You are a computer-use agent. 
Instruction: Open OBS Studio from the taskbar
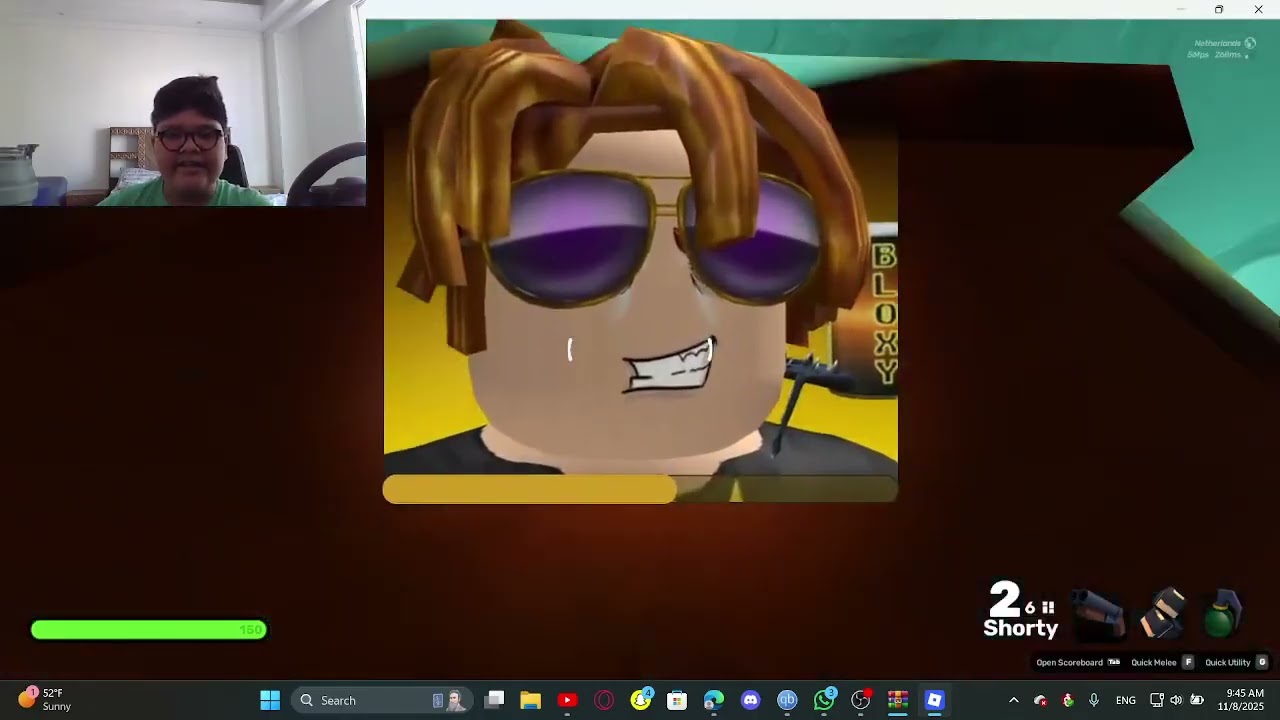pos(861,700)
